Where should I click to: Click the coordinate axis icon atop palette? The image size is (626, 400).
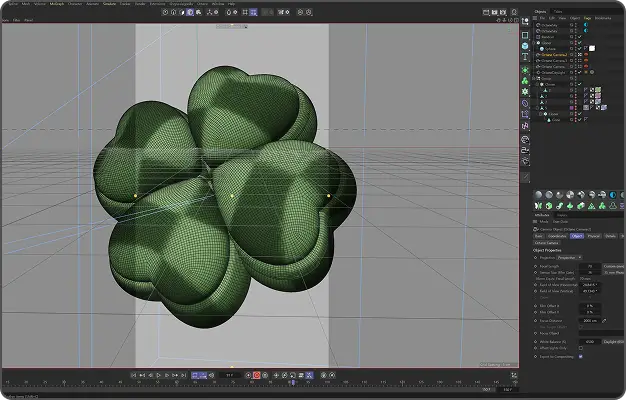point(525,22)
